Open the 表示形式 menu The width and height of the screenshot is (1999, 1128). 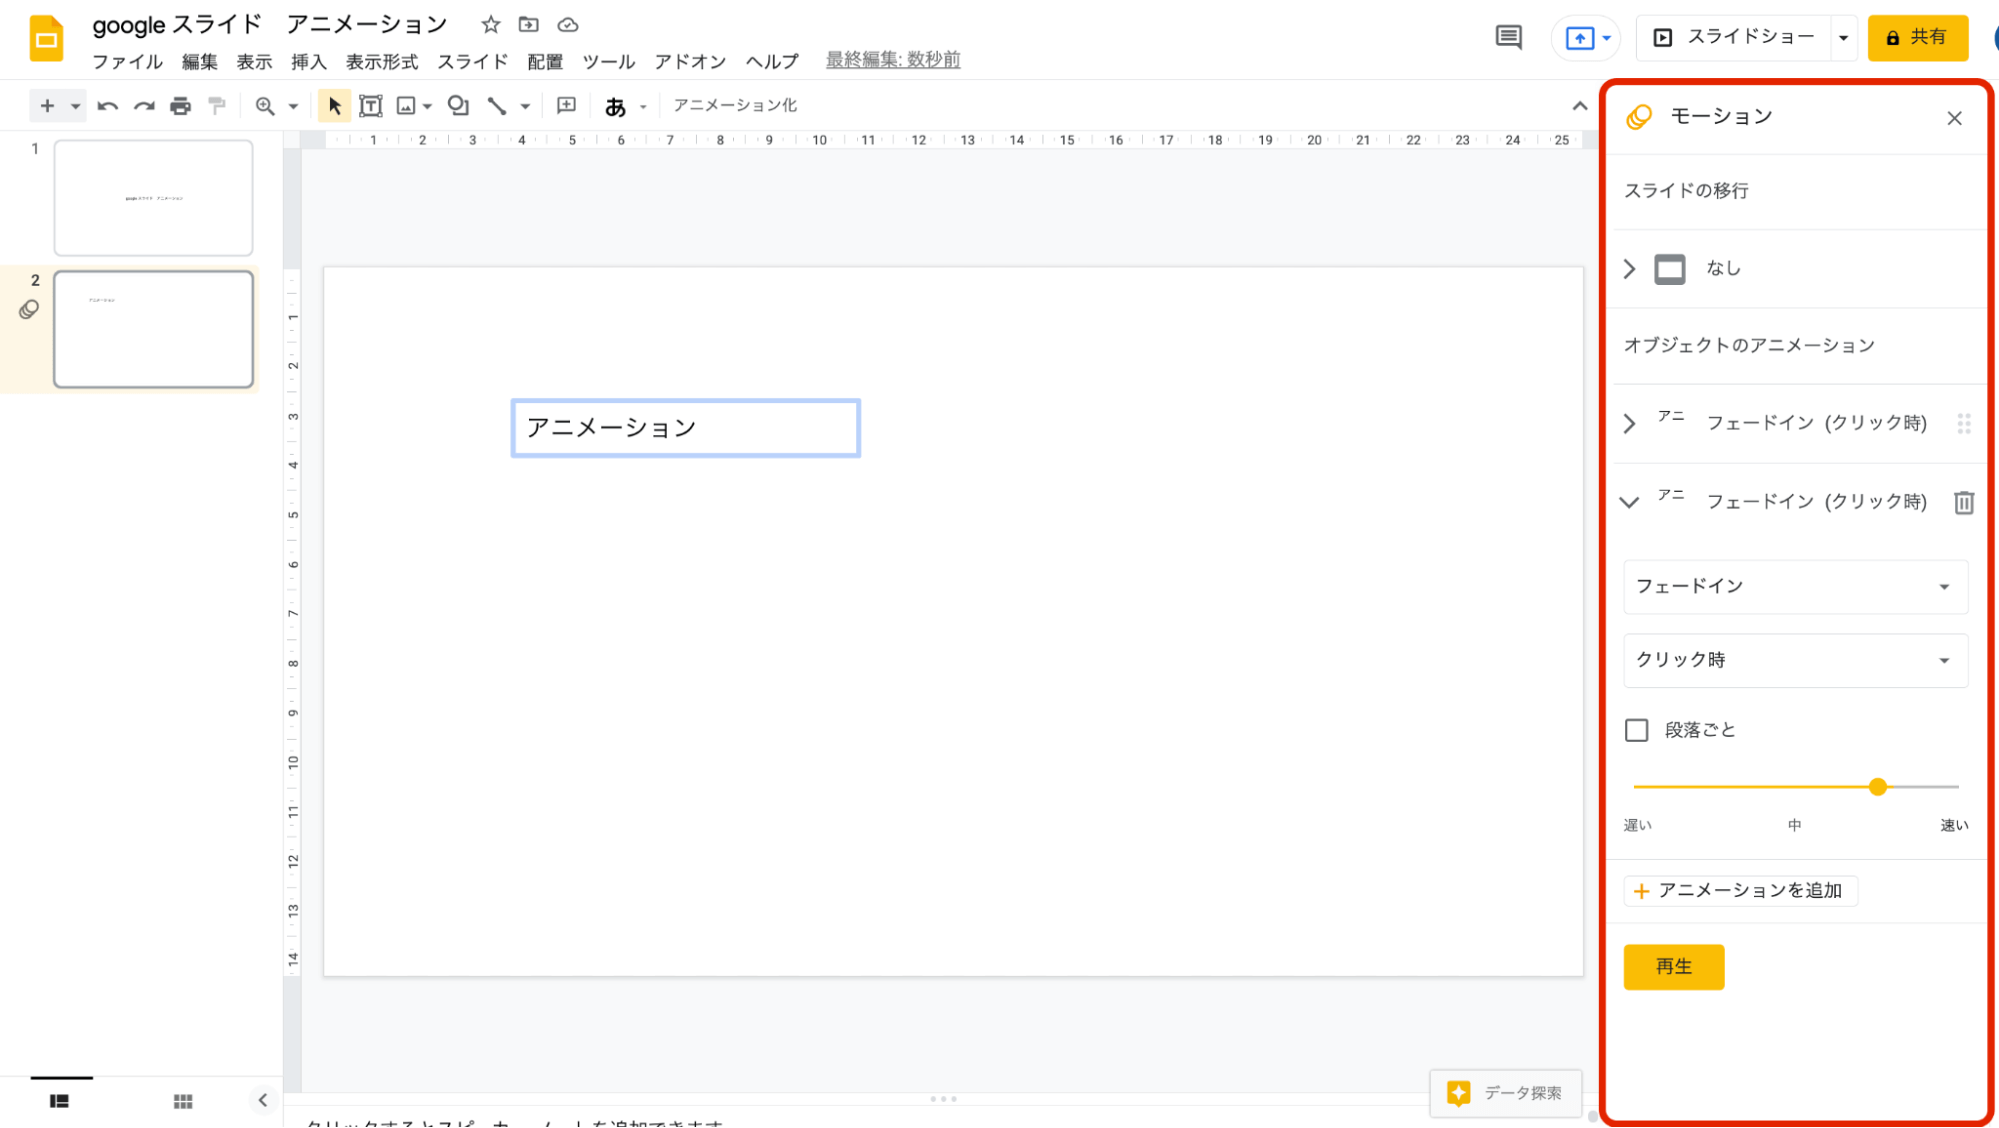(x=382, y=61)
